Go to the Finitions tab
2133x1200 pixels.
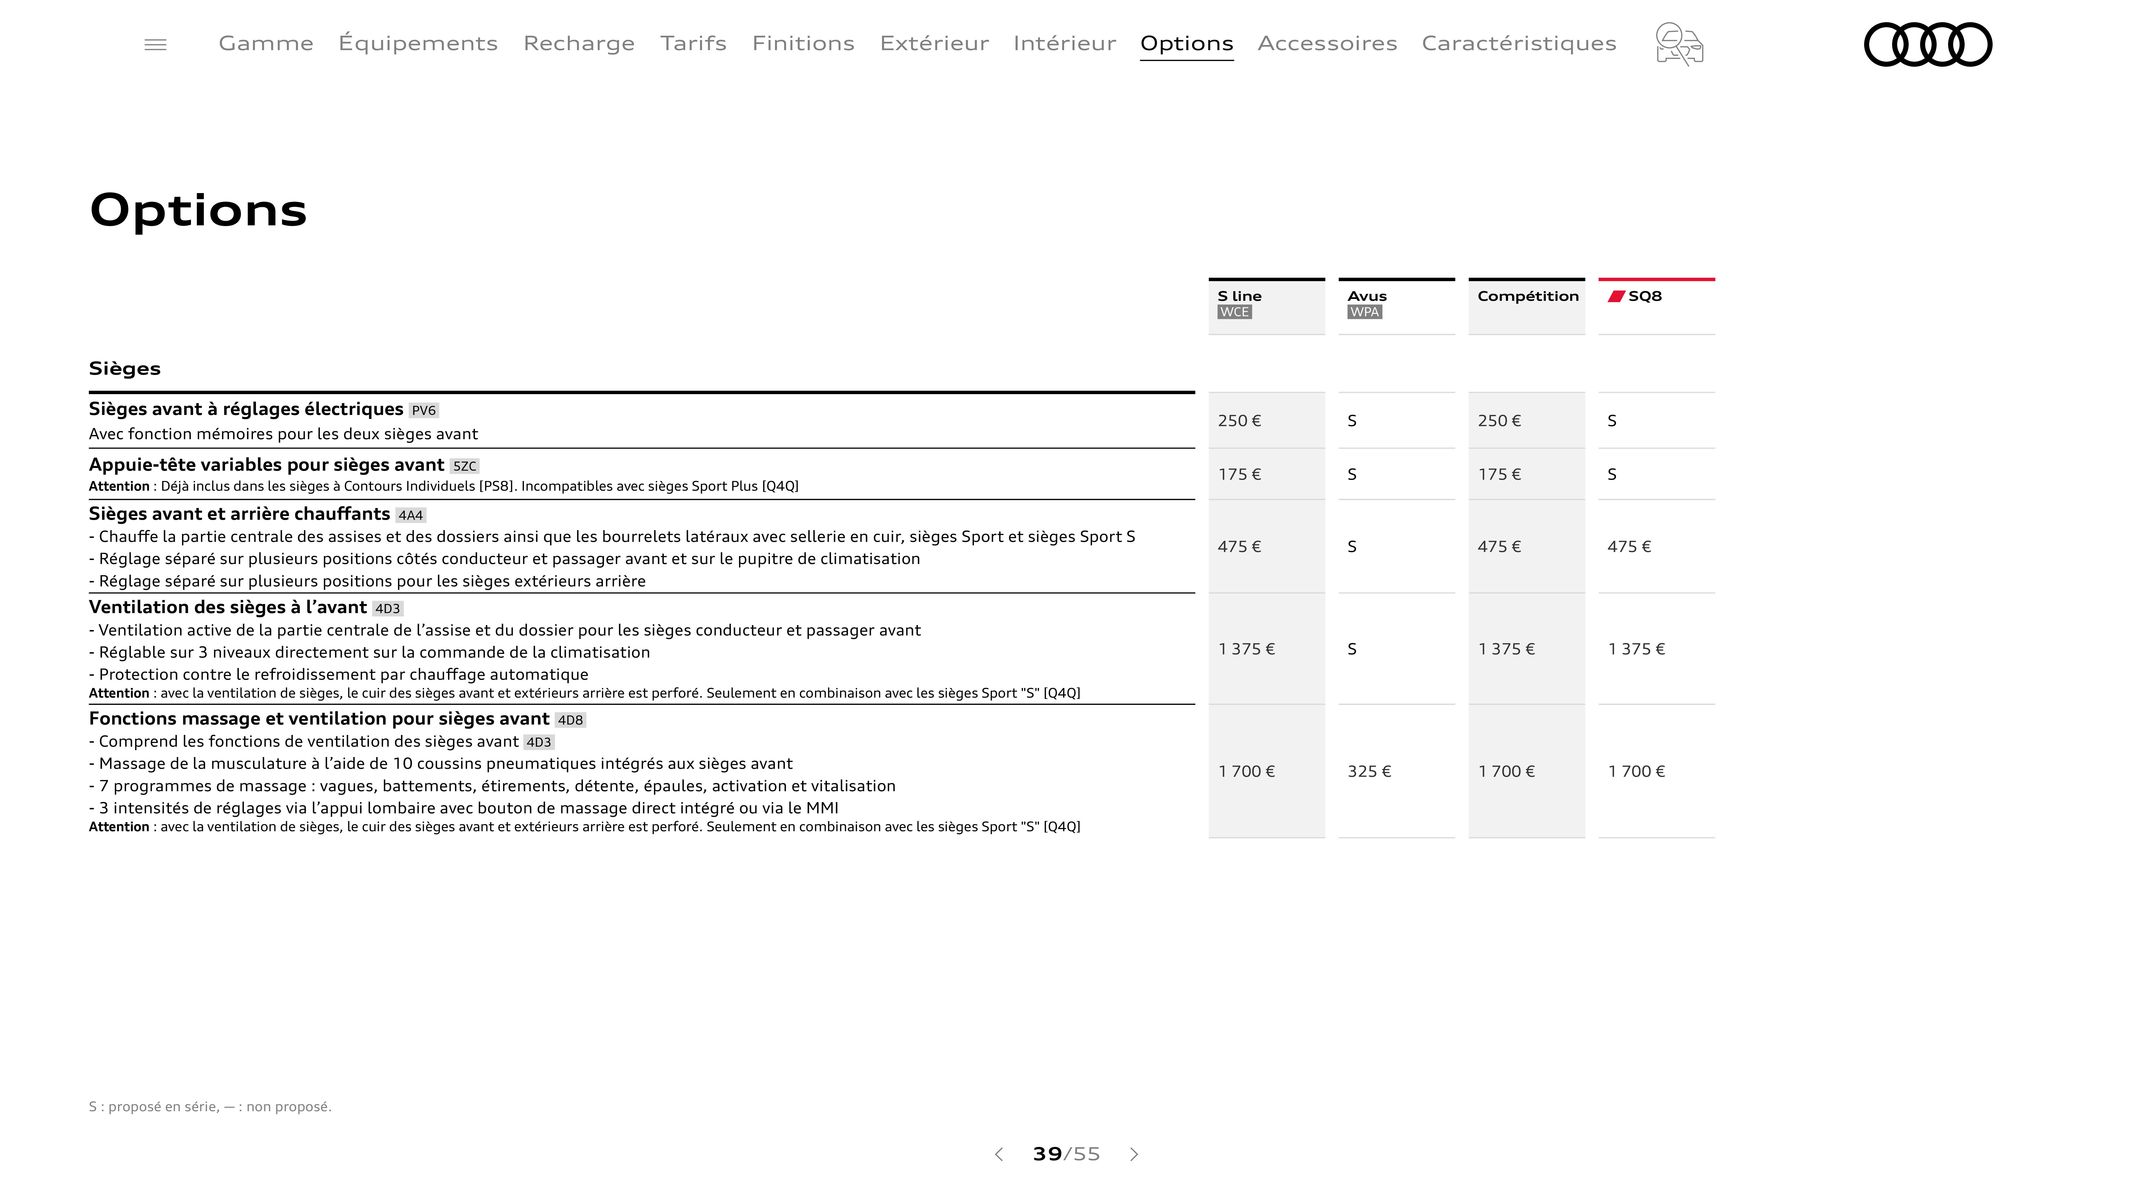(803, 43)
